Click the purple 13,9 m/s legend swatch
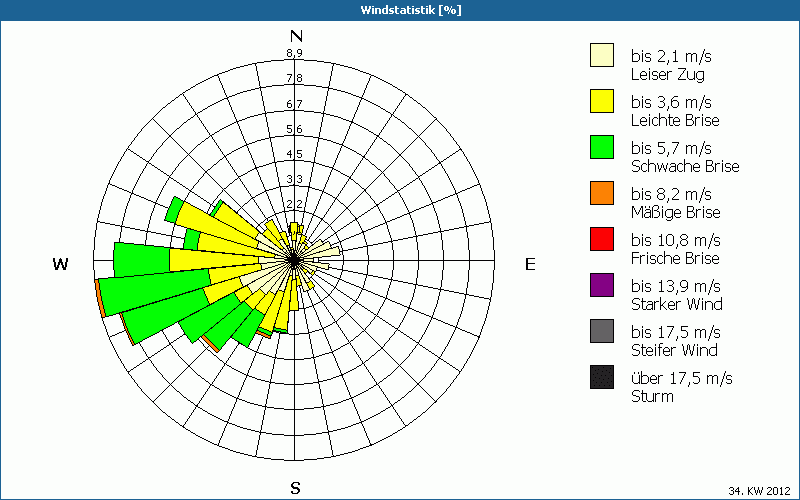 [x=602, y=285]
